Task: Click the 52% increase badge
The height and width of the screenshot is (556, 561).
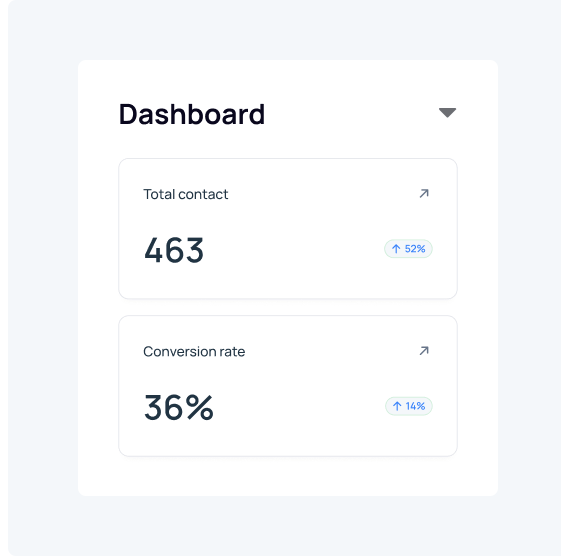Action: click(x=408, y=249)
